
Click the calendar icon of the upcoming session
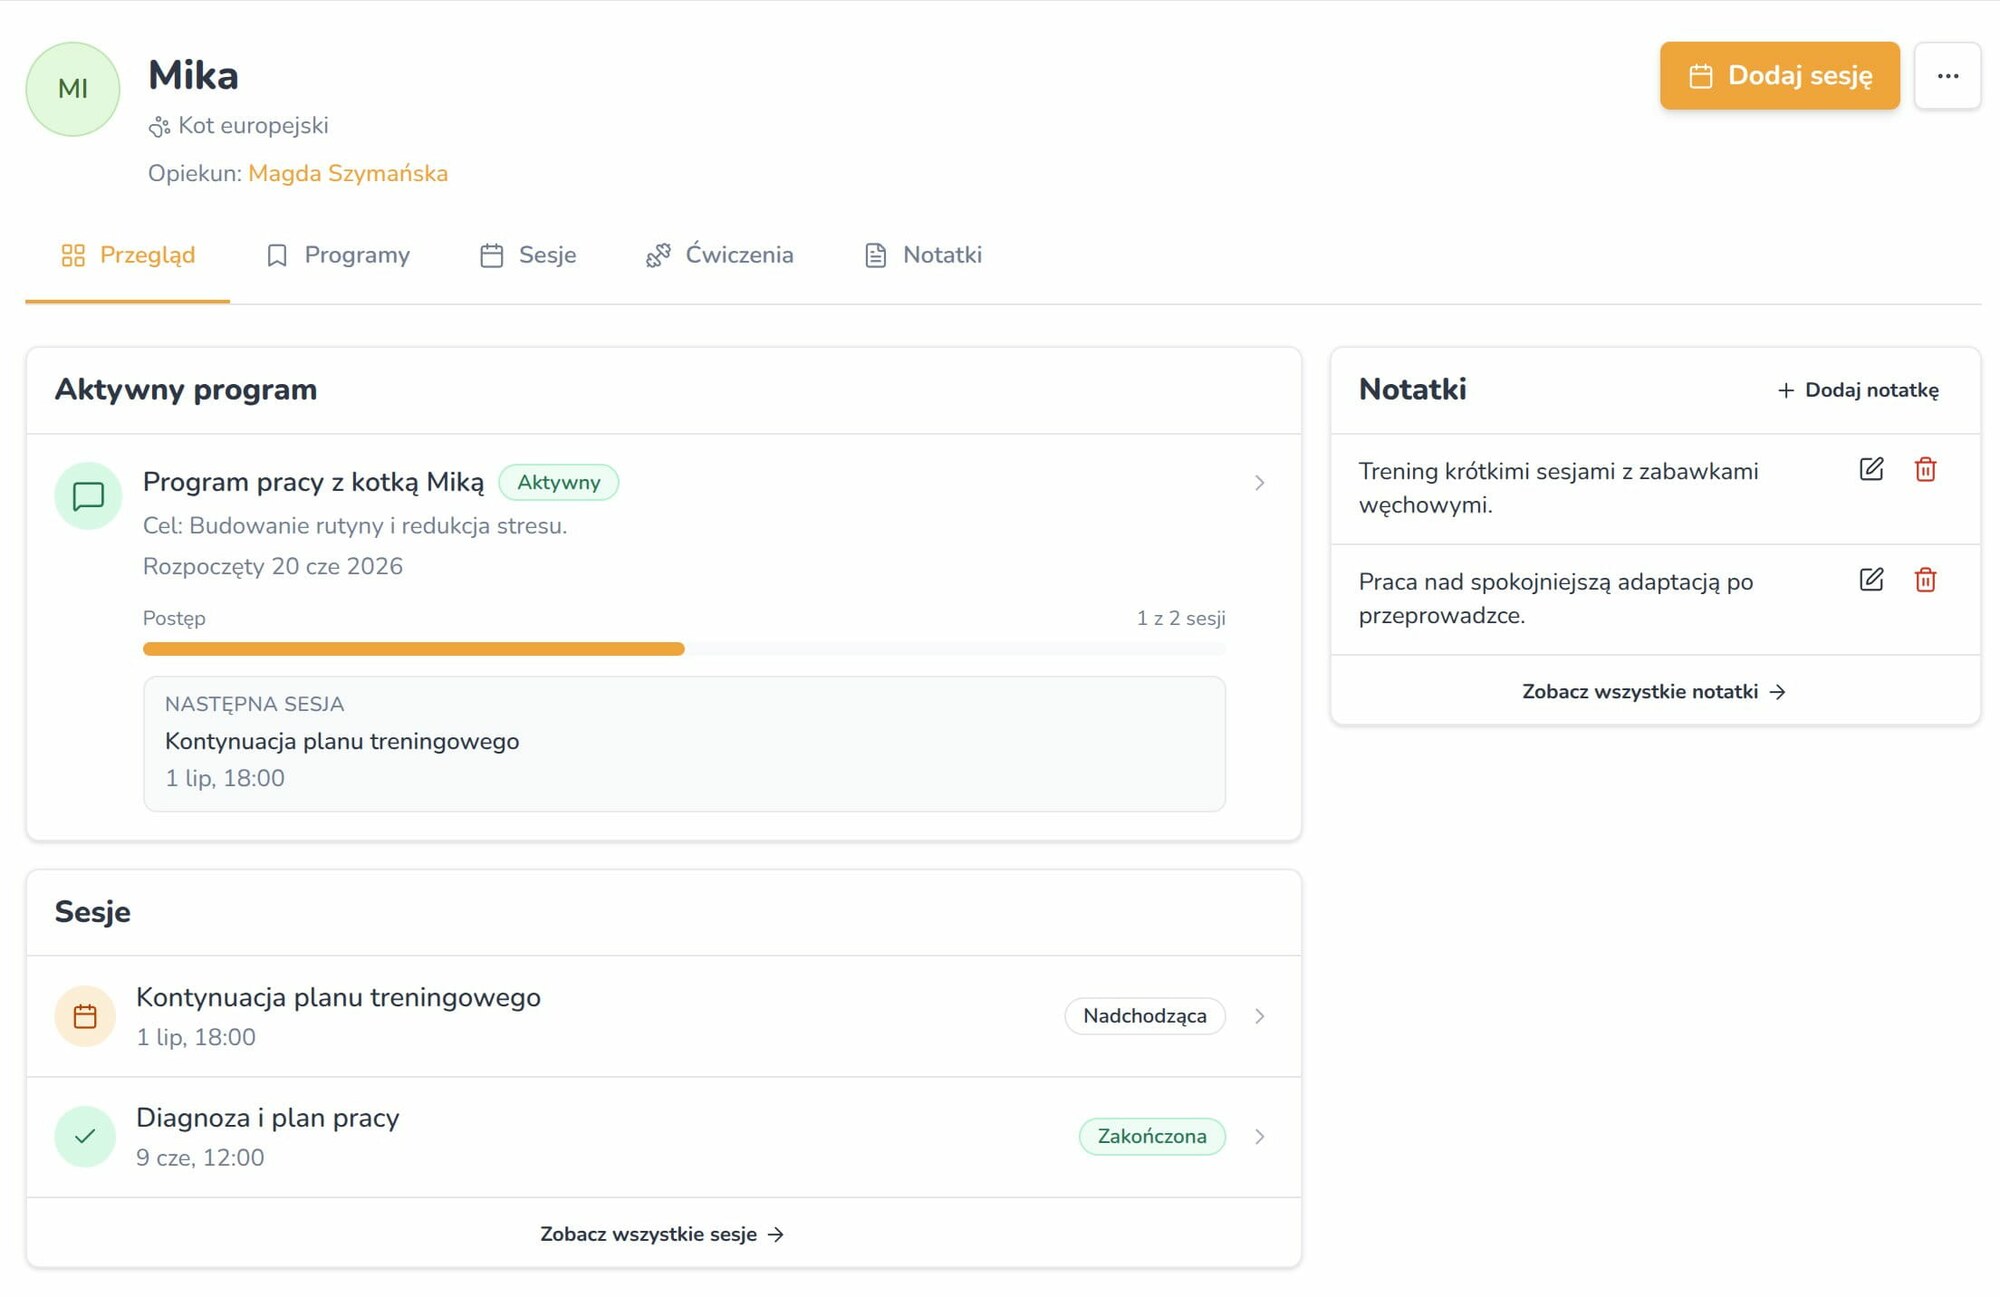[85, 1016]
